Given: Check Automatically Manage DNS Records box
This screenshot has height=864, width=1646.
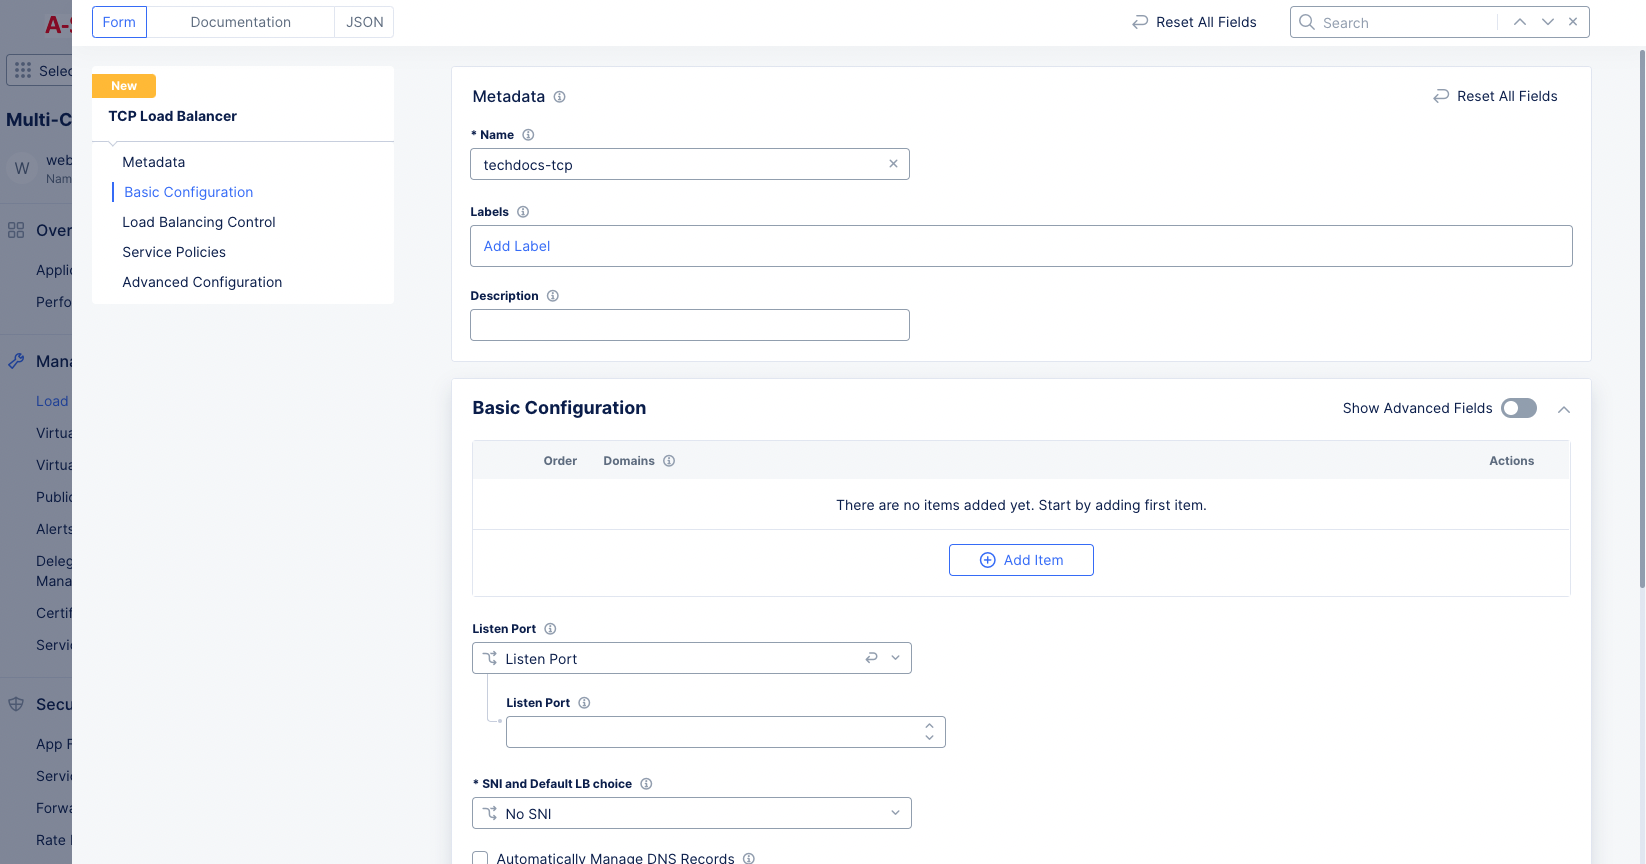Looking at the screenshot, I should (x=480, y=858).
